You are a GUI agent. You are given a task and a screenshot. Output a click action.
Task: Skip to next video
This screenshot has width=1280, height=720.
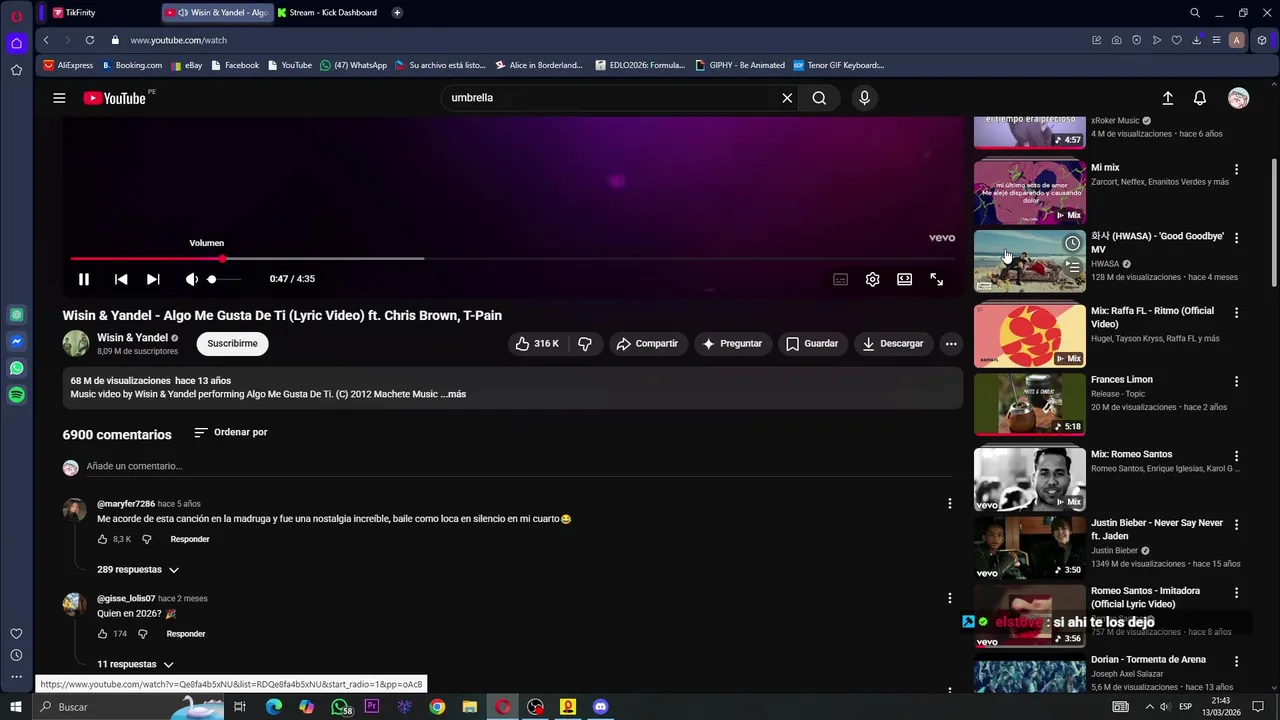(x=153, y=280)
